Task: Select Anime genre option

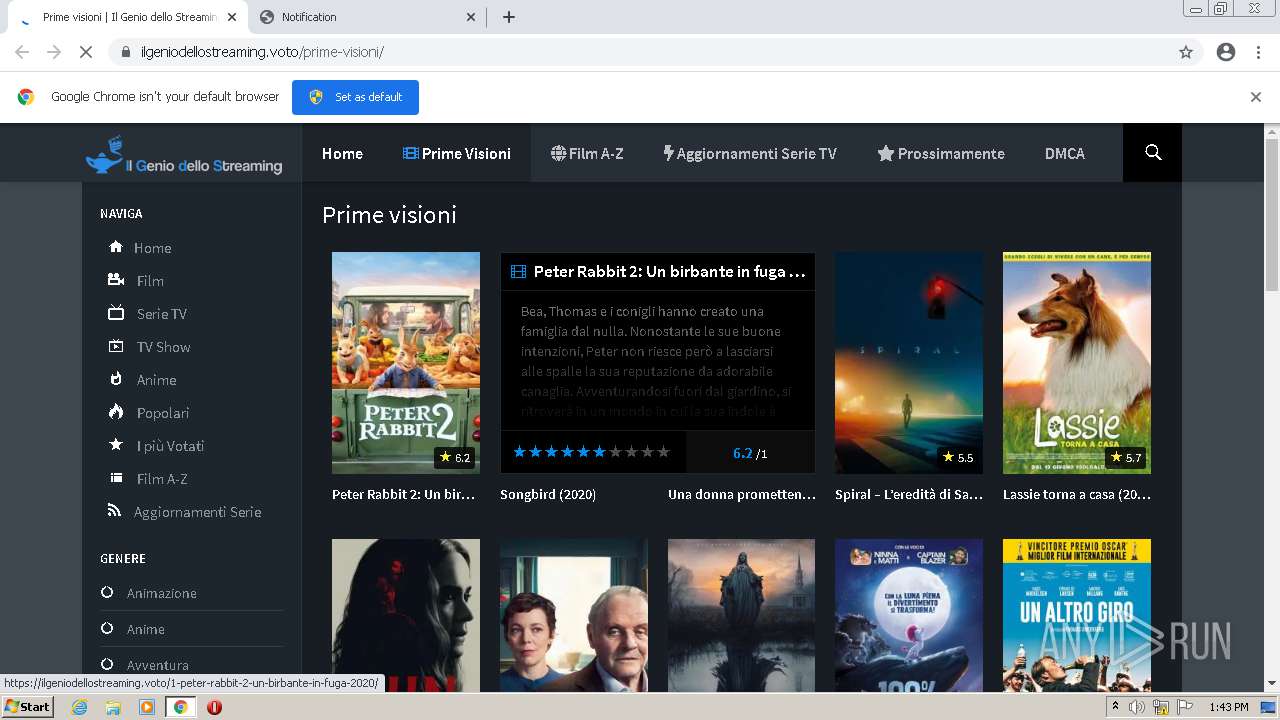Action: coord(145,629)
